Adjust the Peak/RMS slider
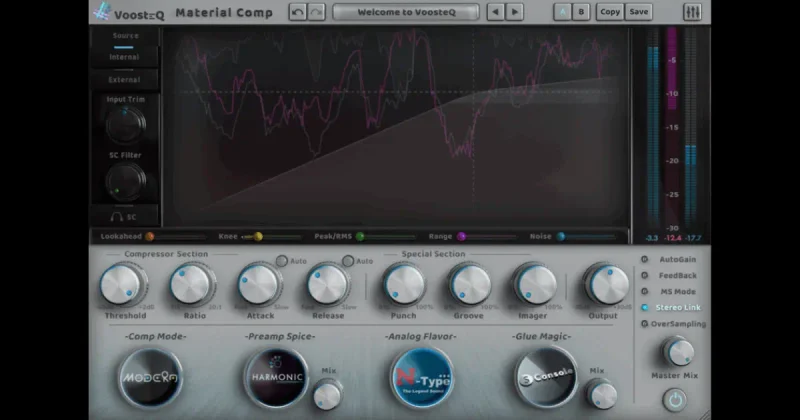The image size is (800, 420). 386,236
